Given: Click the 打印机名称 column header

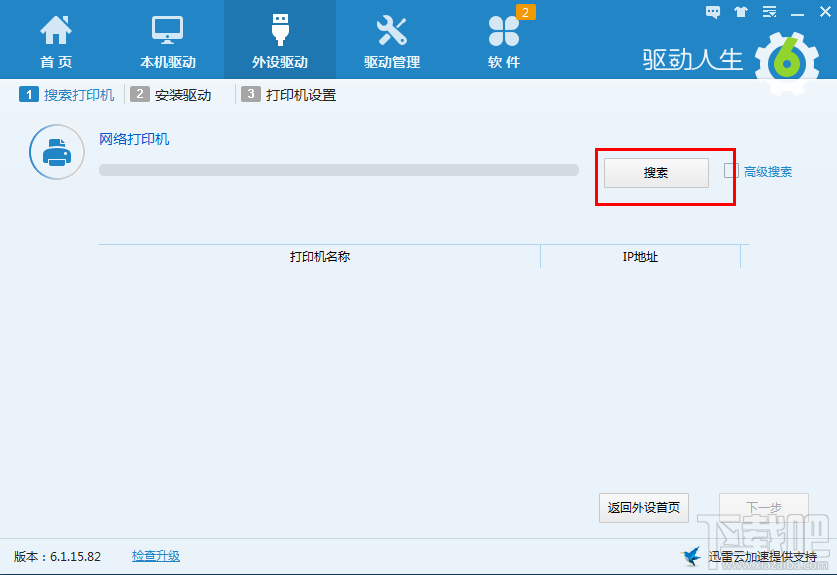Looking at the screenshot, I should coord(320,257).
